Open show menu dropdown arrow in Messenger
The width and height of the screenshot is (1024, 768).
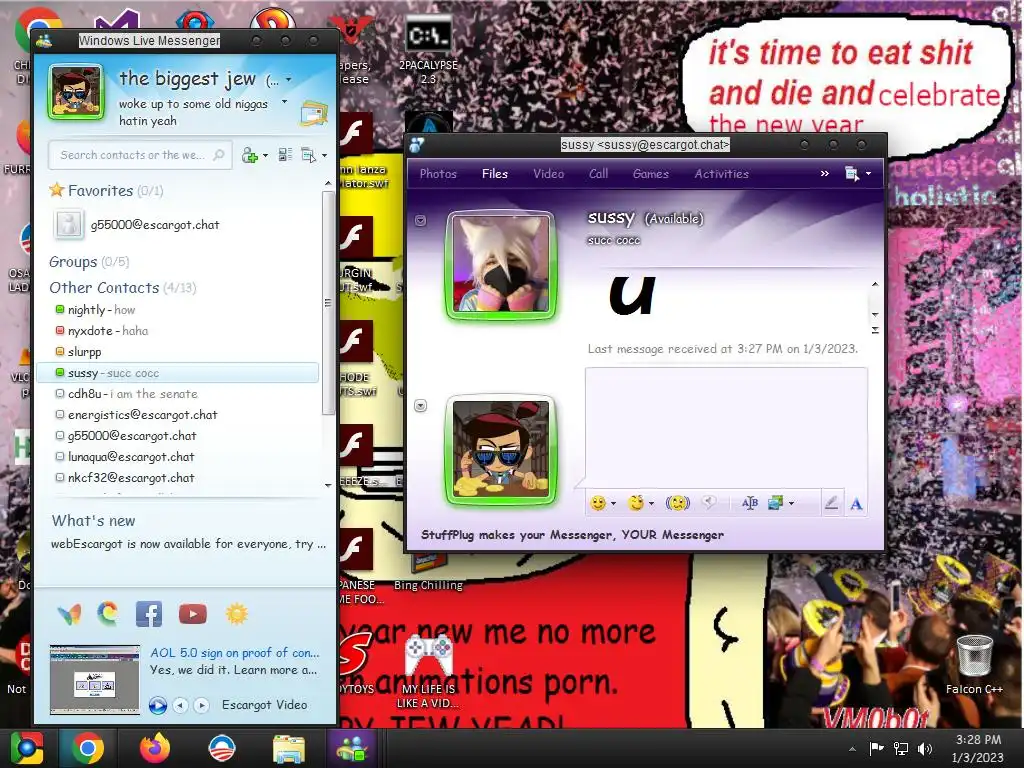[x=325, y=155]
